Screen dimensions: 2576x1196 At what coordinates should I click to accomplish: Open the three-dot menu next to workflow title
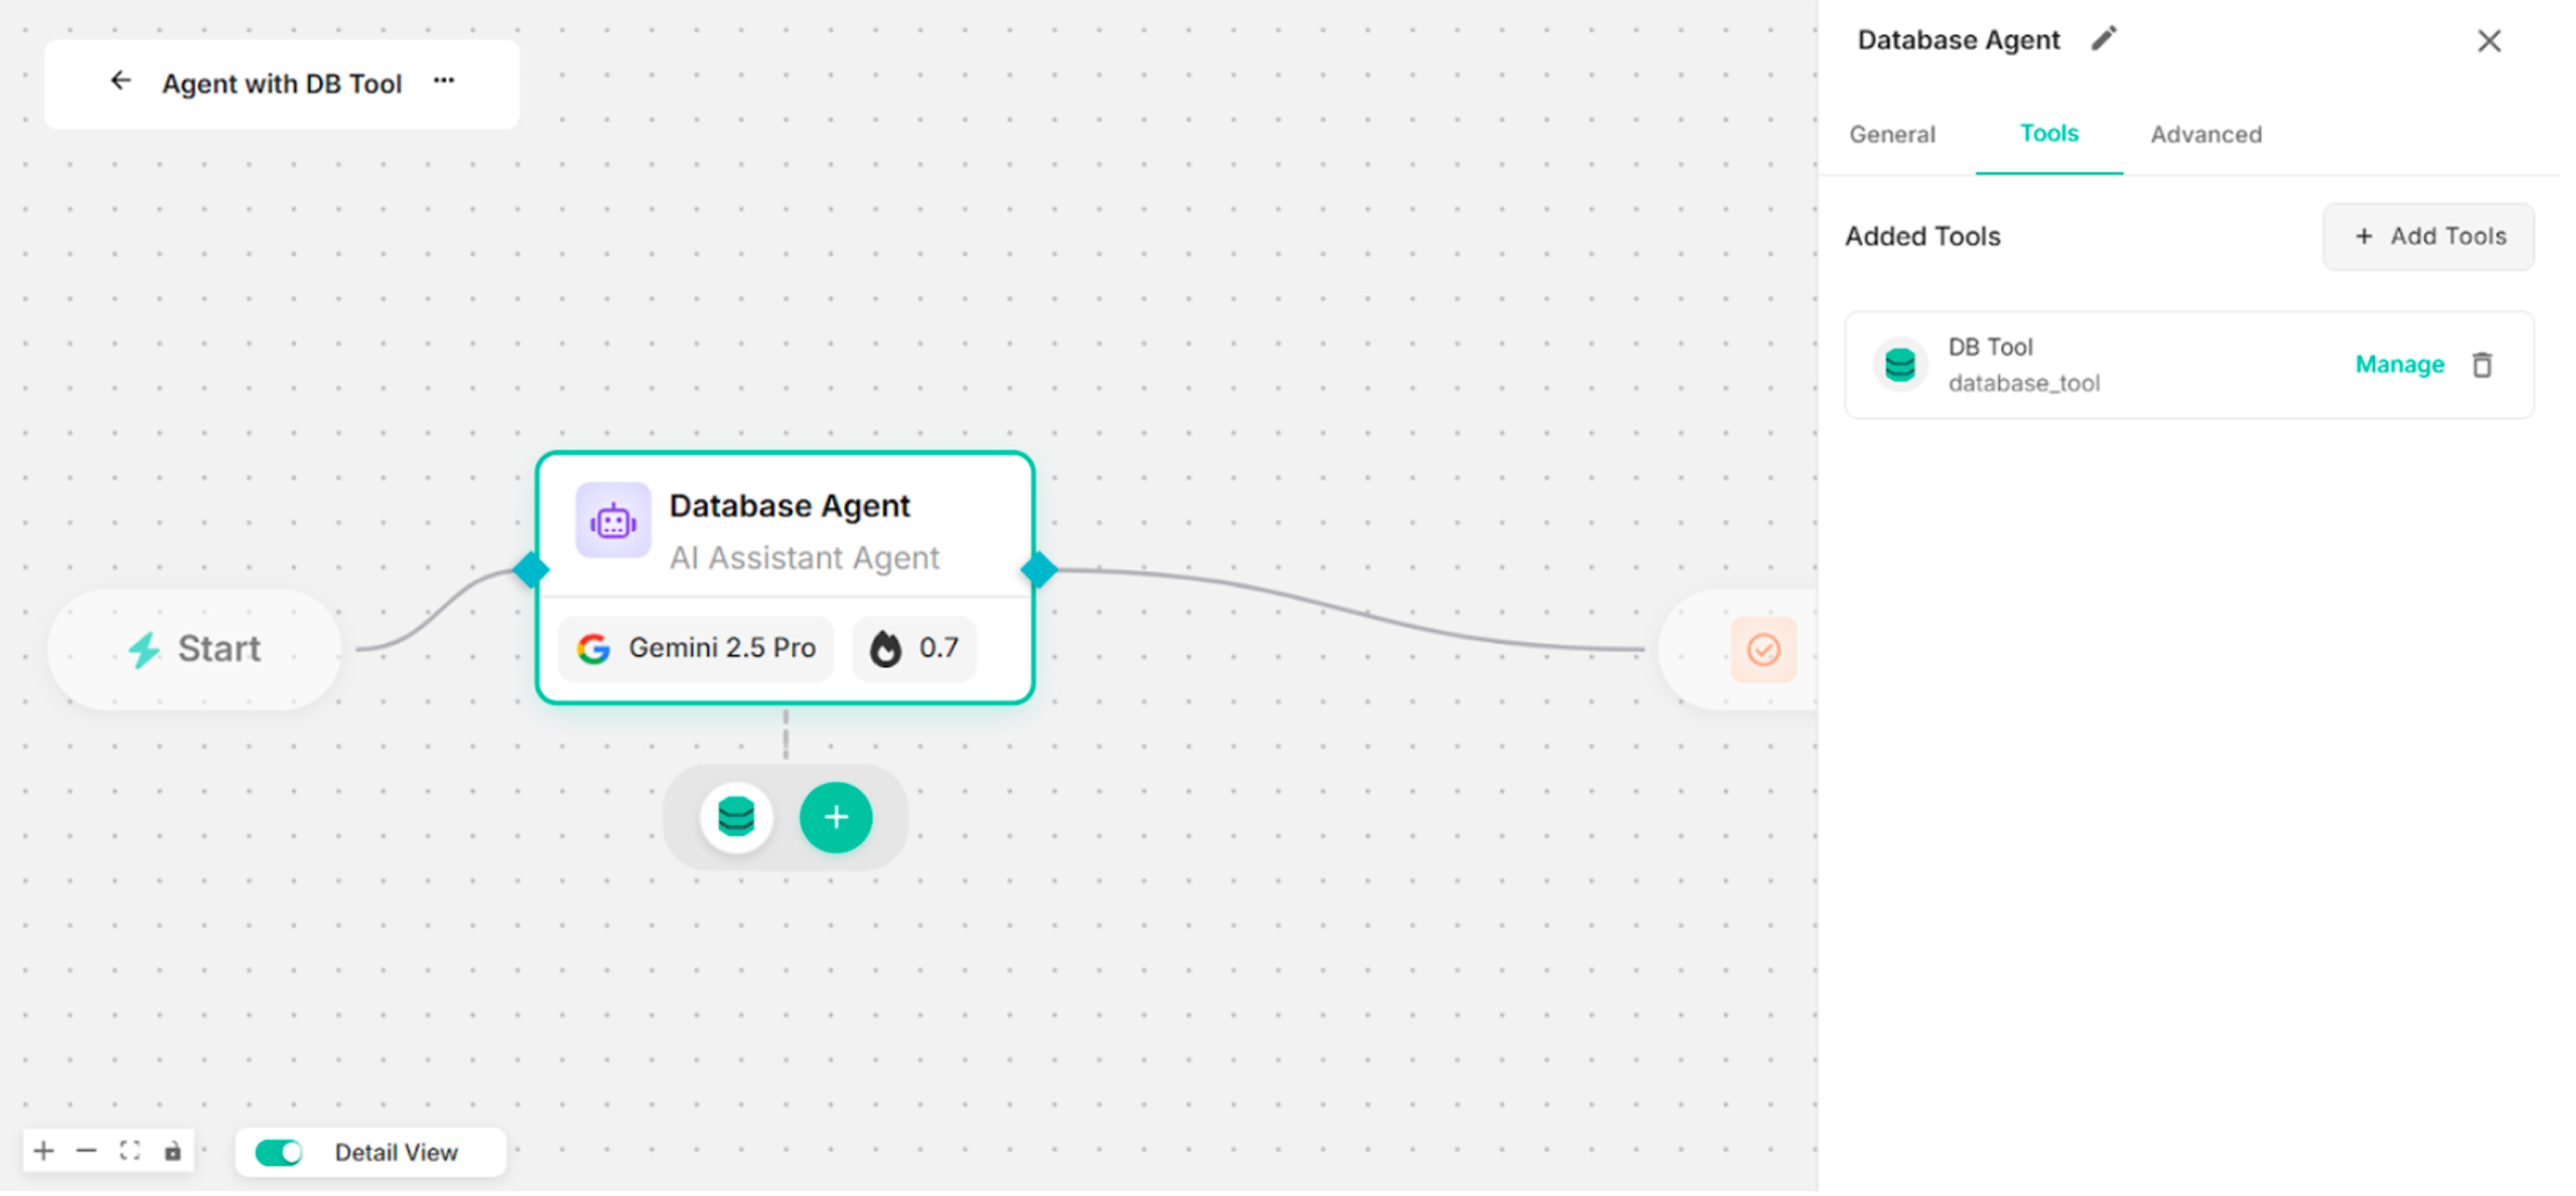tap(444, 81)
